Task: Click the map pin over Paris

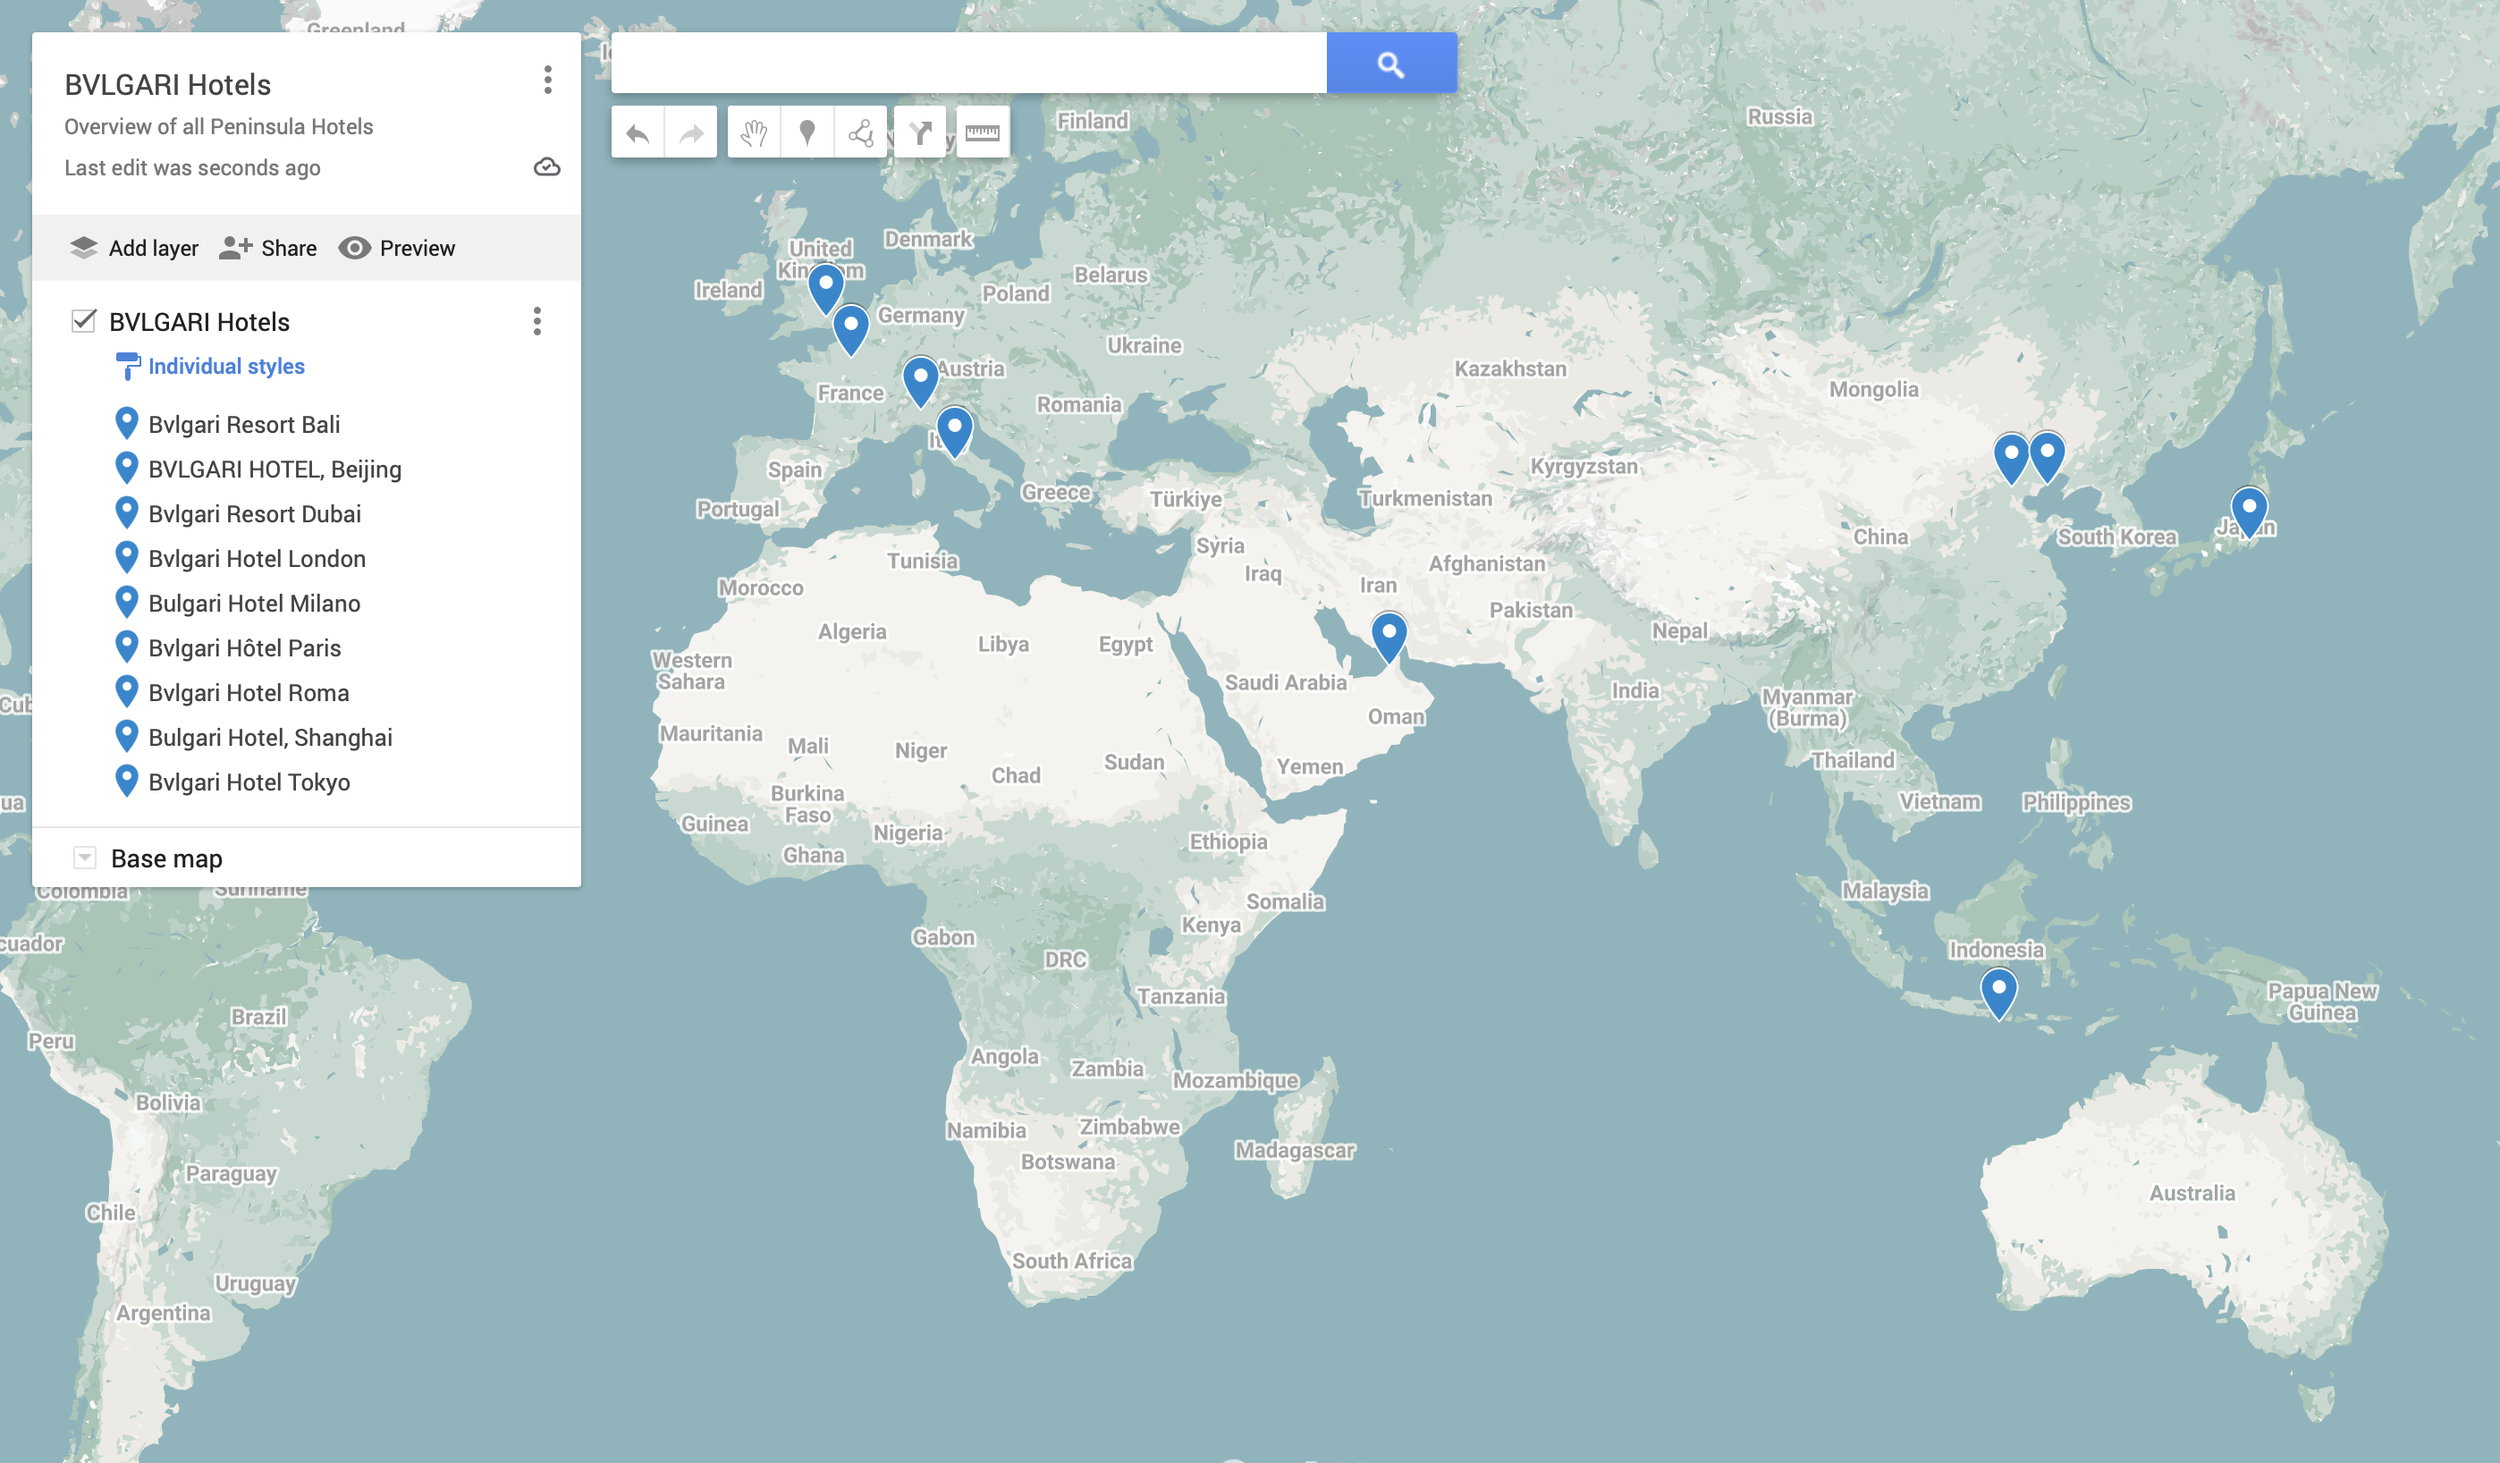Action: tap(851, 330)
